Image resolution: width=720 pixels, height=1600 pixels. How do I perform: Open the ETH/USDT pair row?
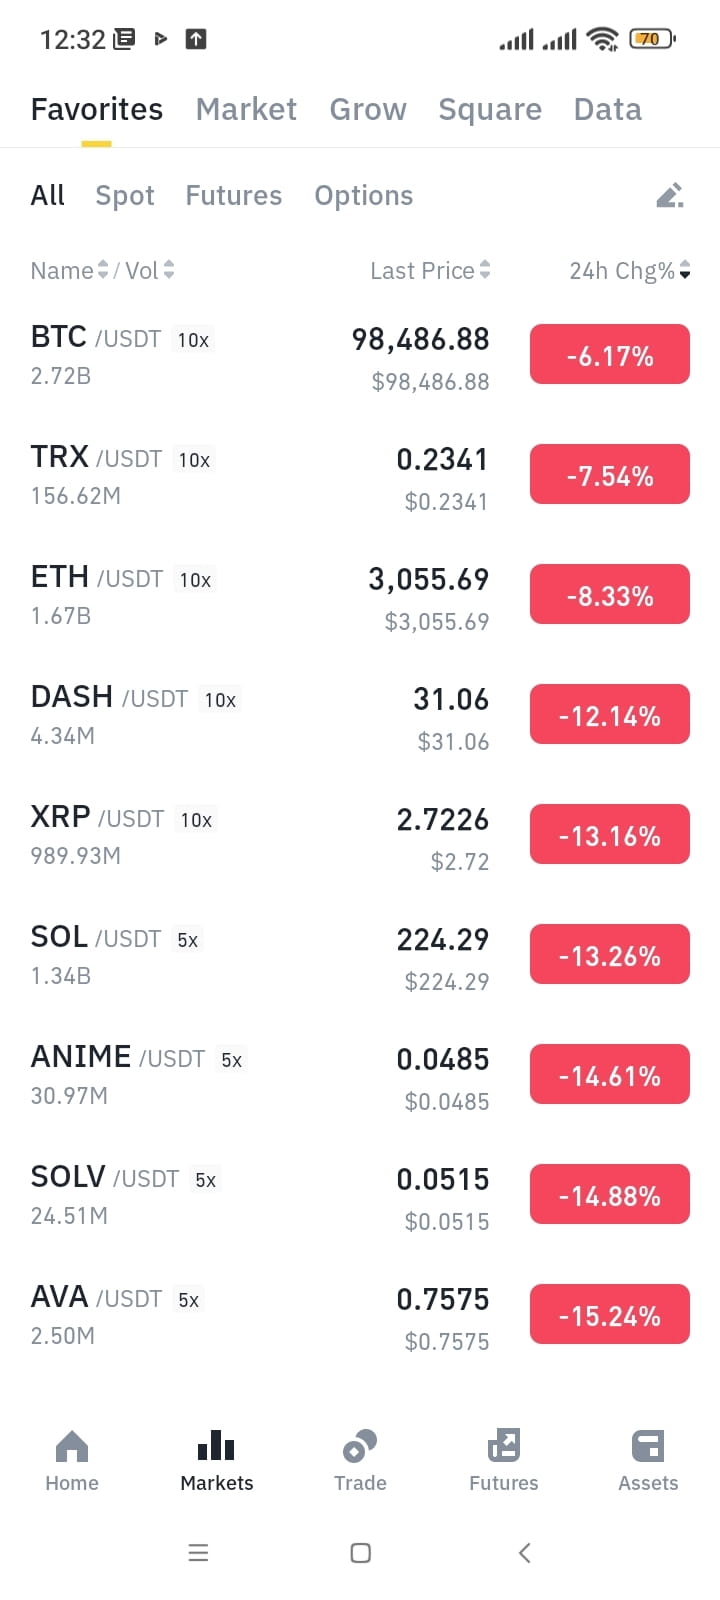point(360,595)
